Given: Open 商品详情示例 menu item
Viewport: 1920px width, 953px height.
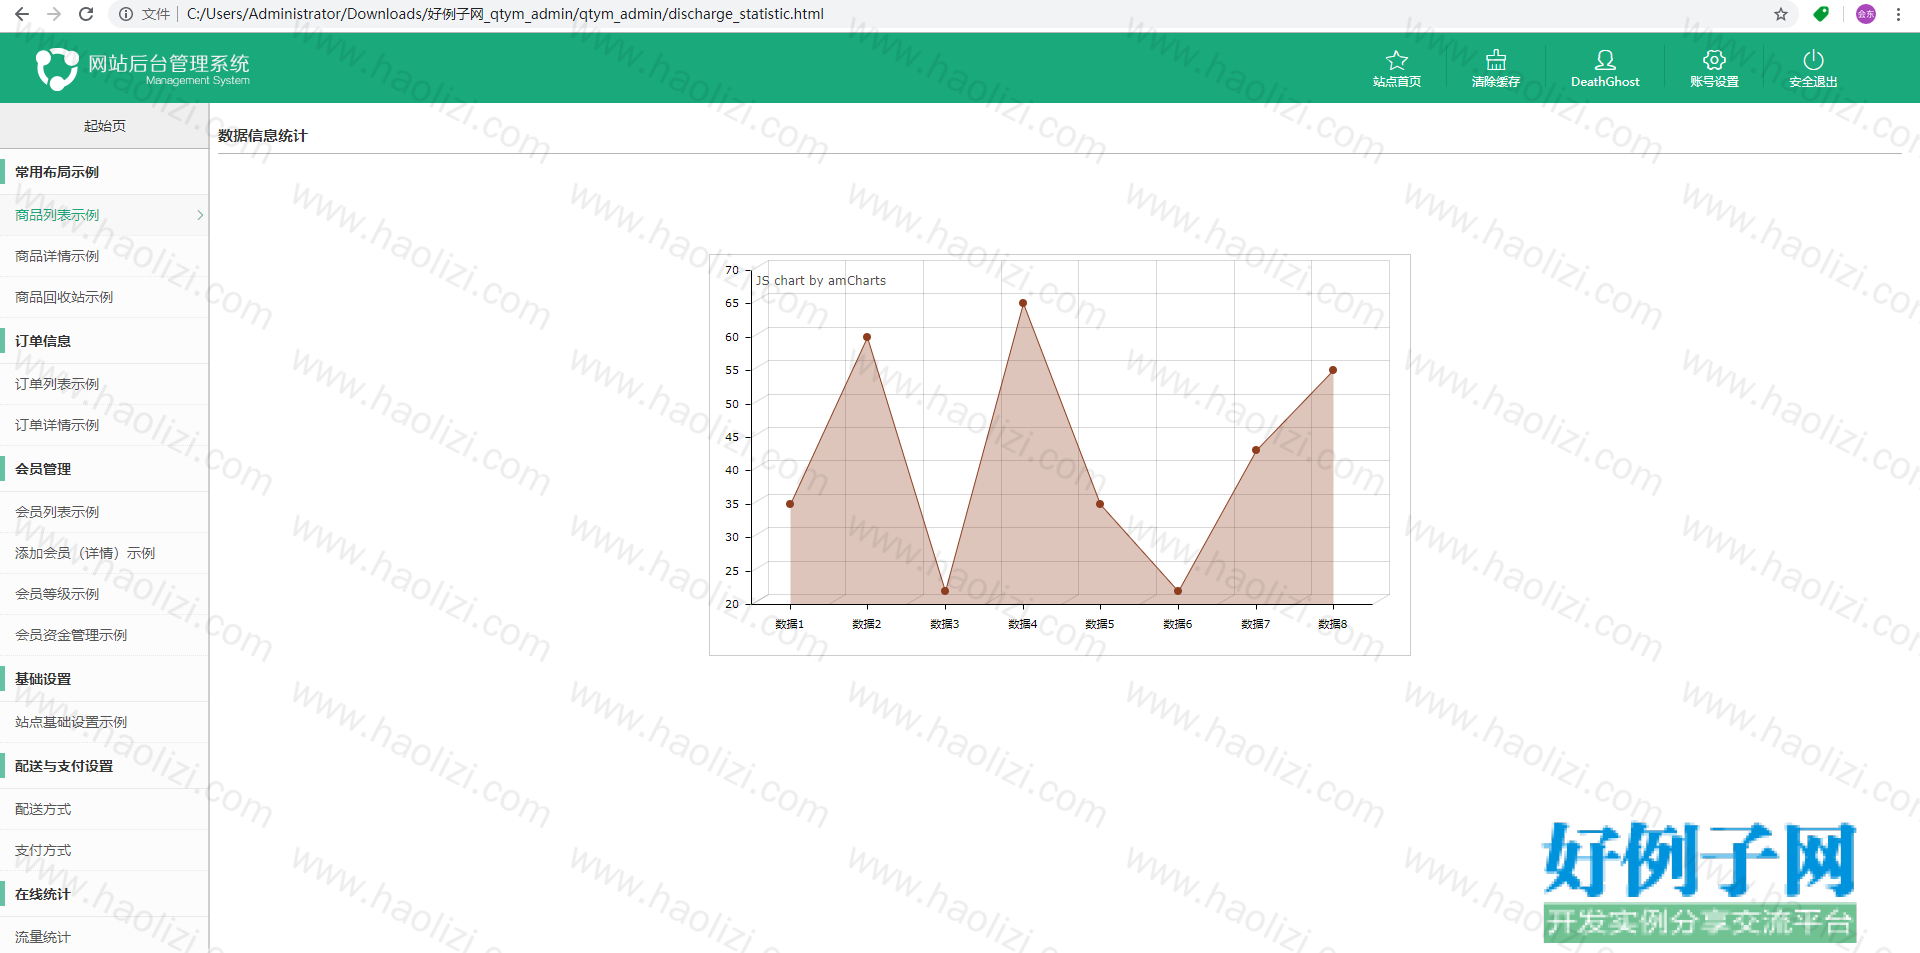Looking at the screenshot, I should 104,256.
